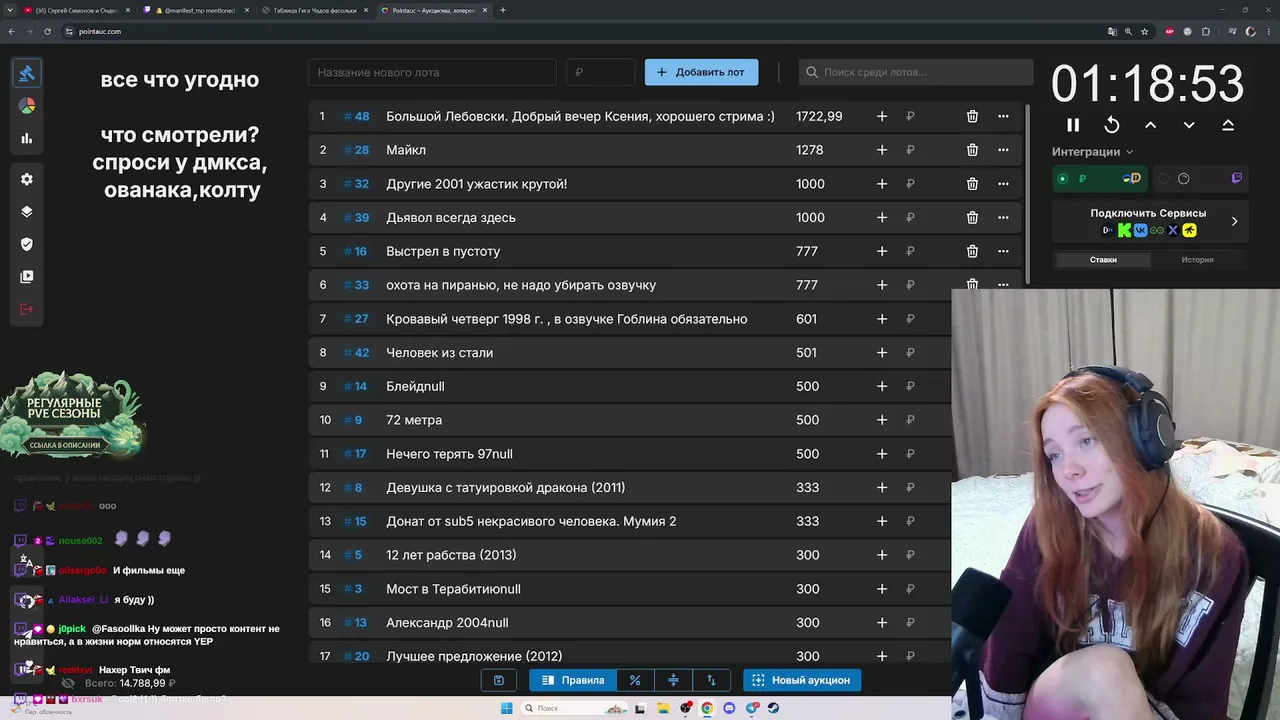Delete the Выстрел в пустоту lot
The height and width of the screenshot is (720, 1280).
click(972, 251)
